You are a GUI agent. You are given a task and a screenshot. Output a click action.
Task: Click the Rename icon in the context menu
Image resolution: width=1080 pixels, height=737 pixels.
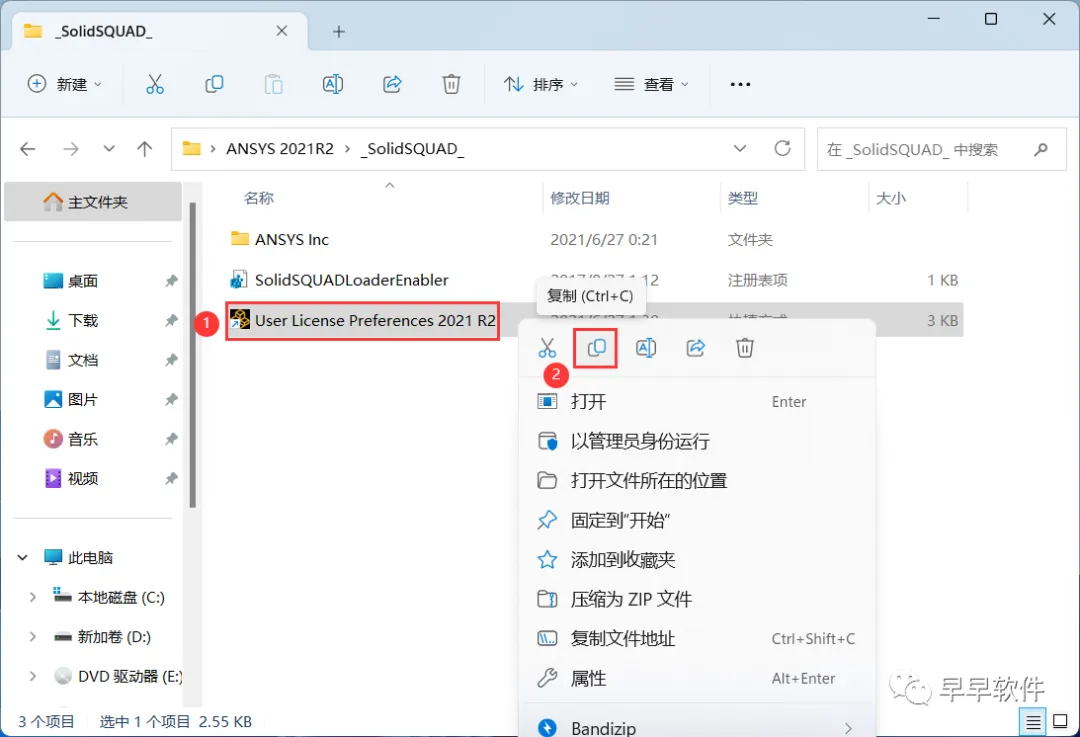pos(646,348)
